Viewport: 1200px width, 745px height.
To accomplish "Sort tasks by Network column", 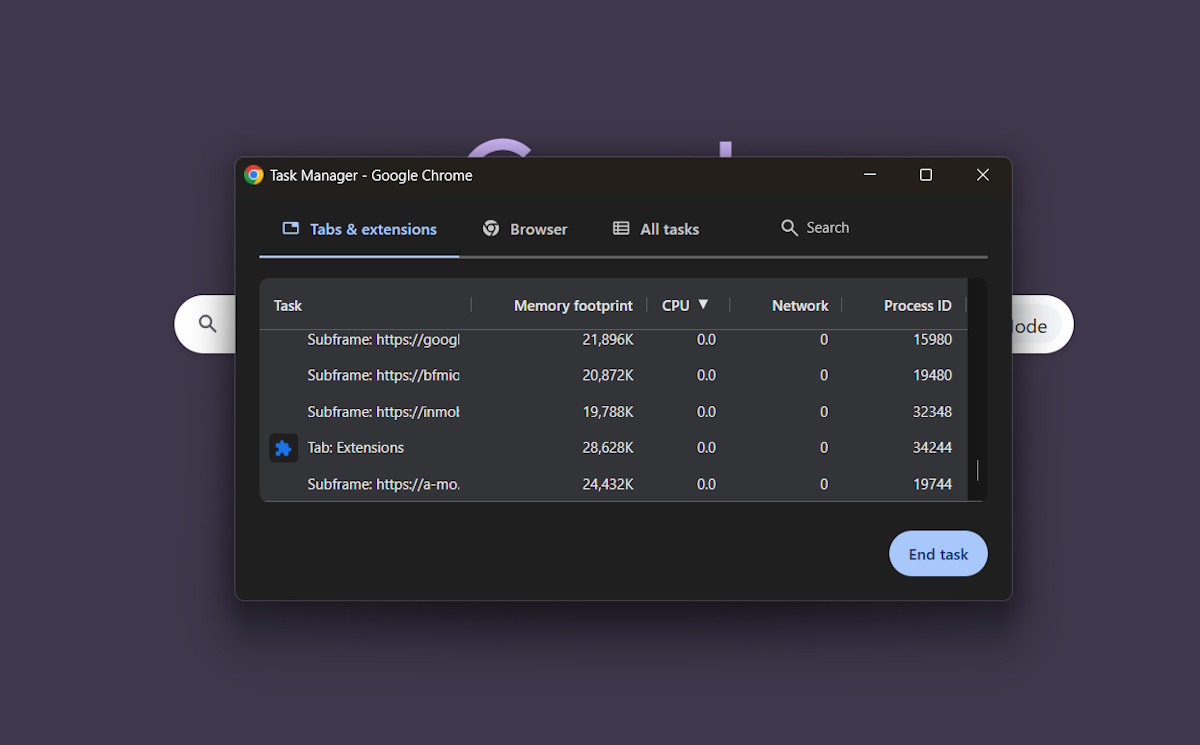I will (800, 305).
